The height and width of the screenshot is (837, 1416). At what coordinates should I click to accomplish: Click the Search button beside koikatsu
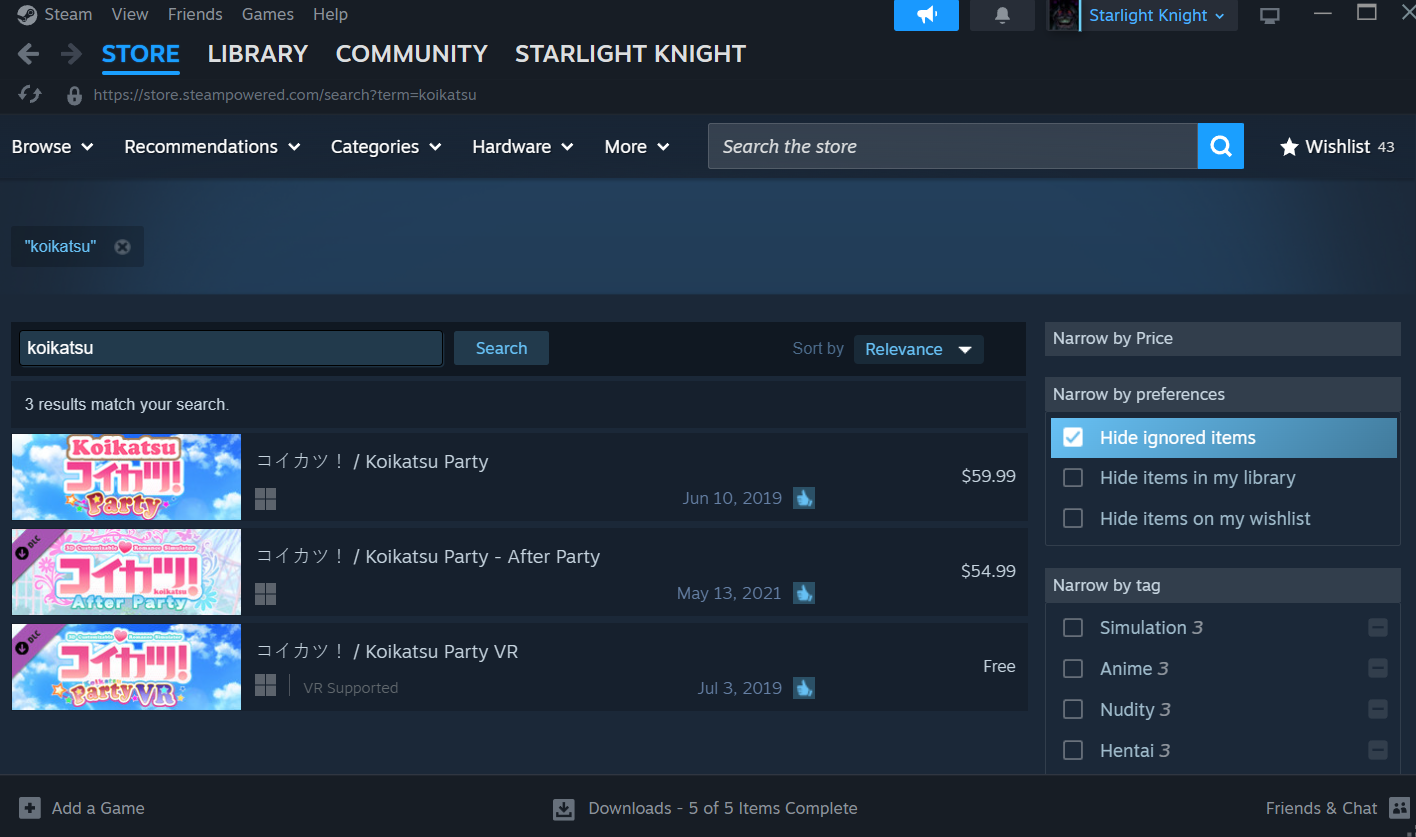point(501,348)
